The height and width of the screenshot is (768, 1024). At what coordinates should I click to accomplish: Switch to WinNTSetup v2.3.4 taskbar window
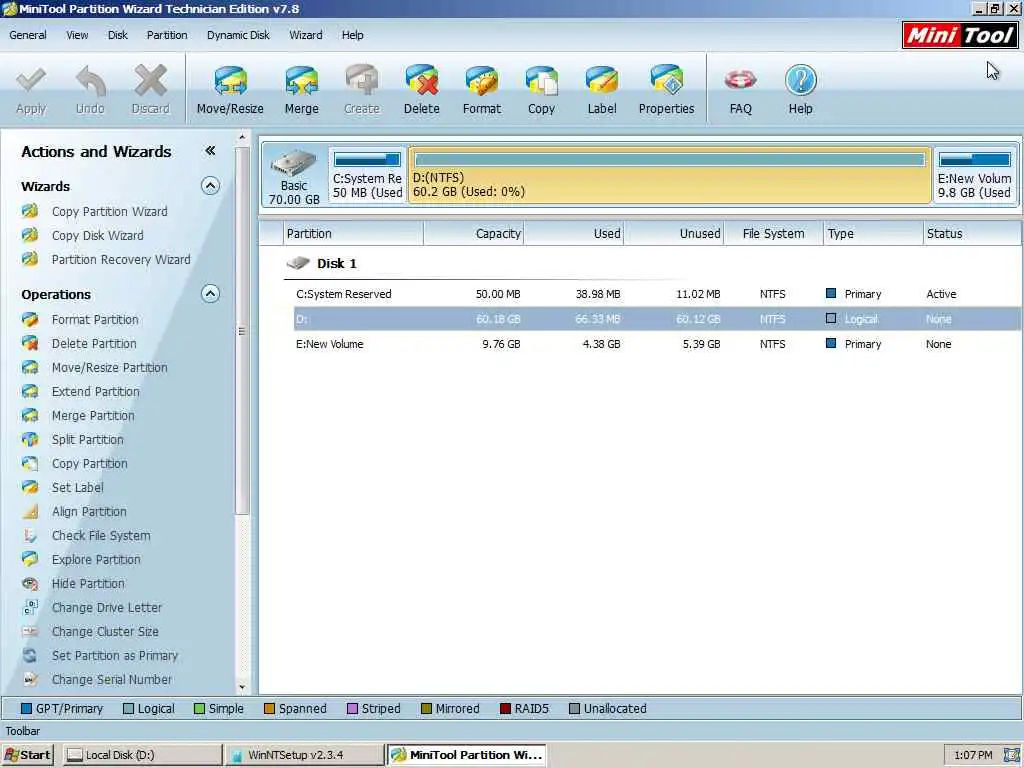click(305, 755)
